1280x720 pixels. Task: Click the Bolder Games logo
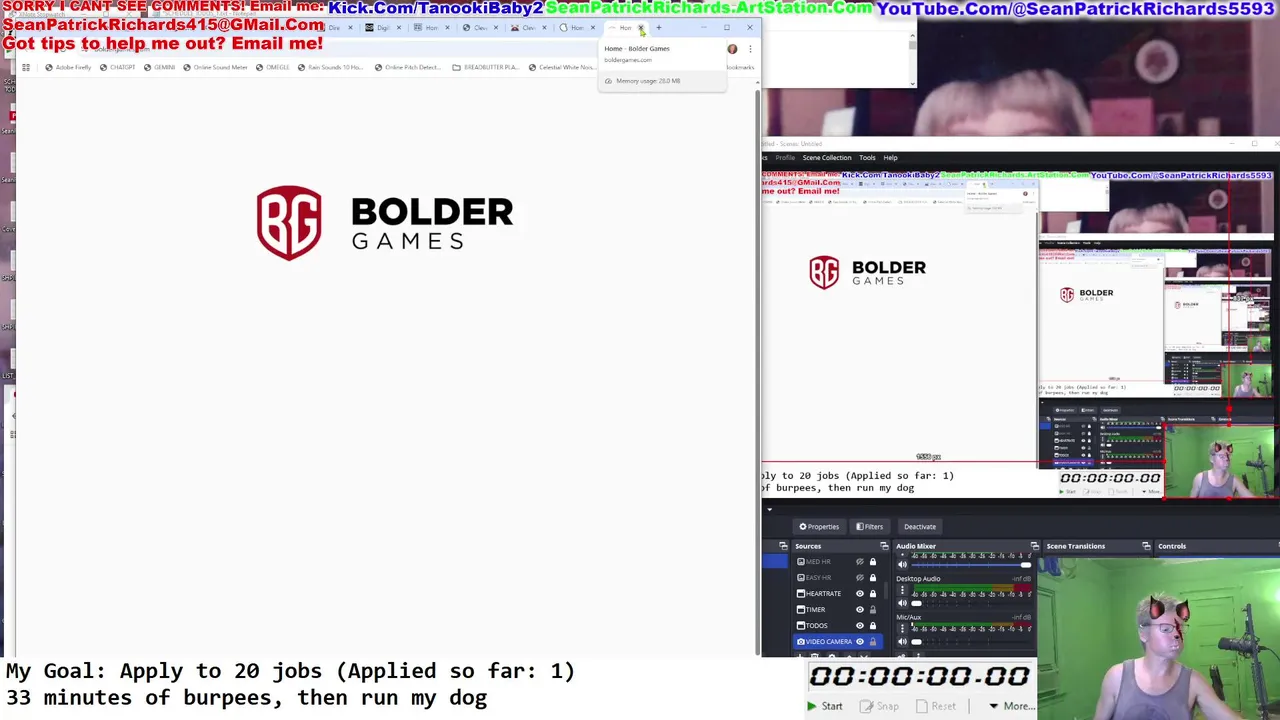tap(385, 223)
